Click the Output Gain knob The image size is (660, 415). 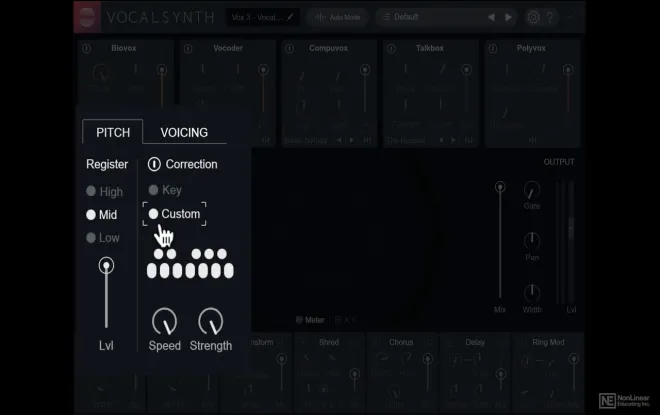coord(532,190)
